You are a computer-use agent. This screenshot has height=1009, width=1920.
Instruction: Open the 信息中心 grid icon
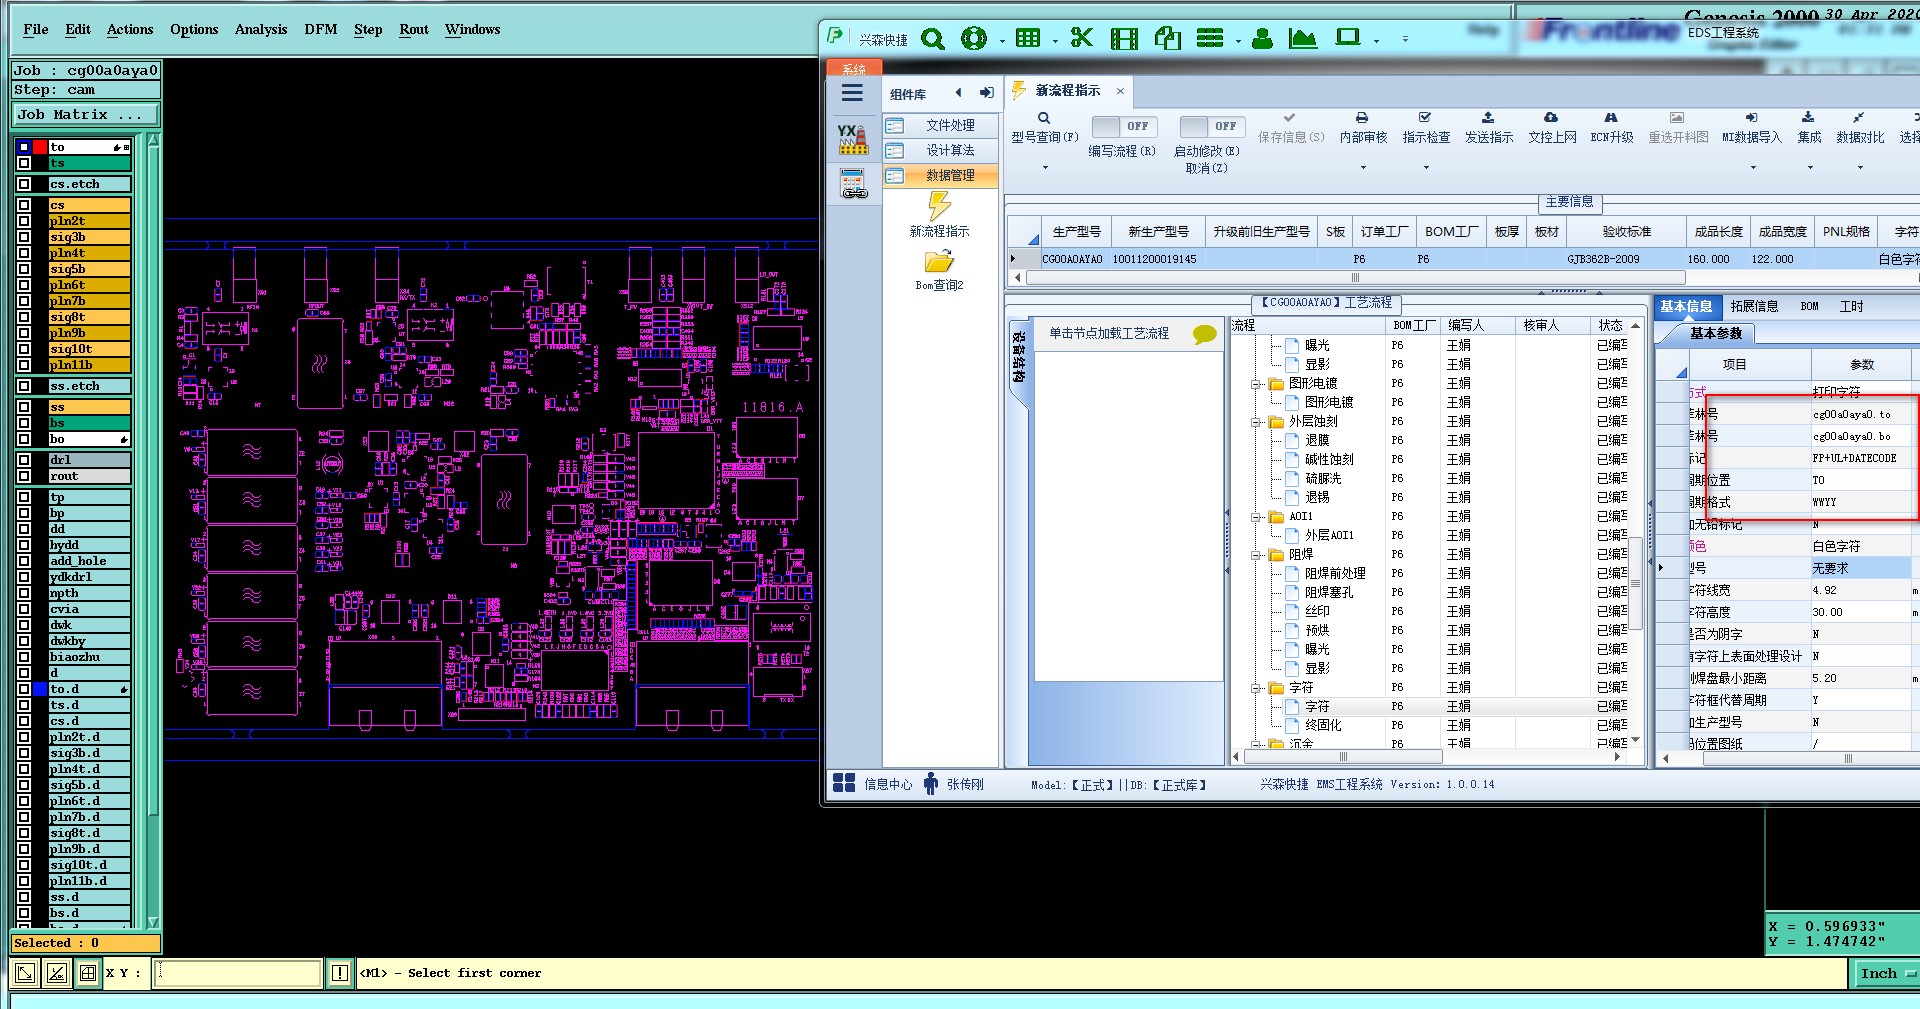[x=844, y=783]
